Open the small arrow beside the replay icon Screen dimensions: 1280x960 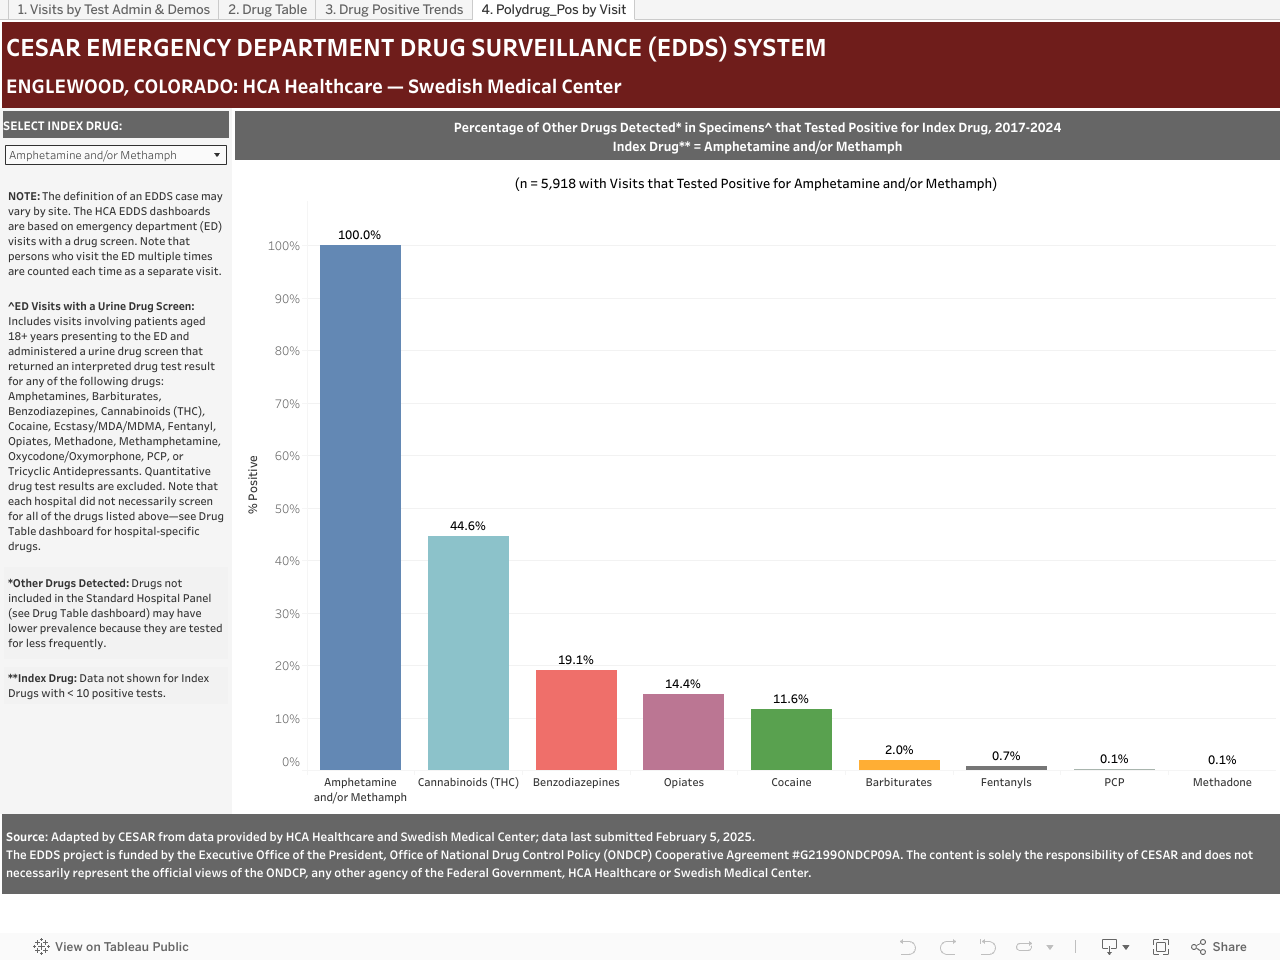[1050, 947]
